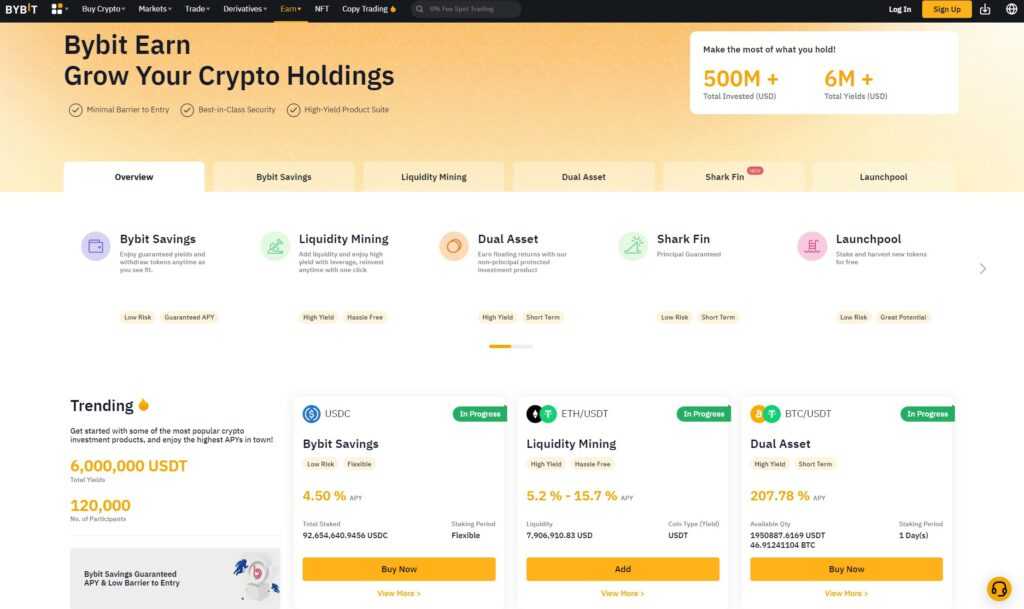
Task: Select the Bybit Savings wallet icon
Action: [96, 244]
